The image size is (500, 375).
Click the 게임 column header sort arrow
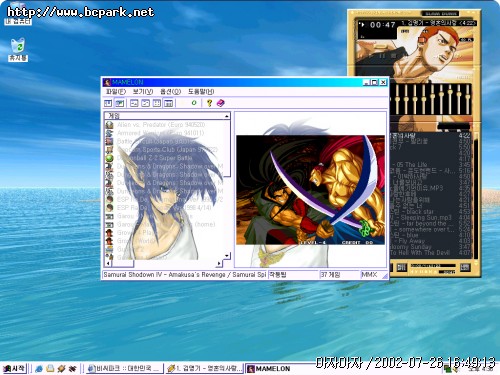click(227, 116)
